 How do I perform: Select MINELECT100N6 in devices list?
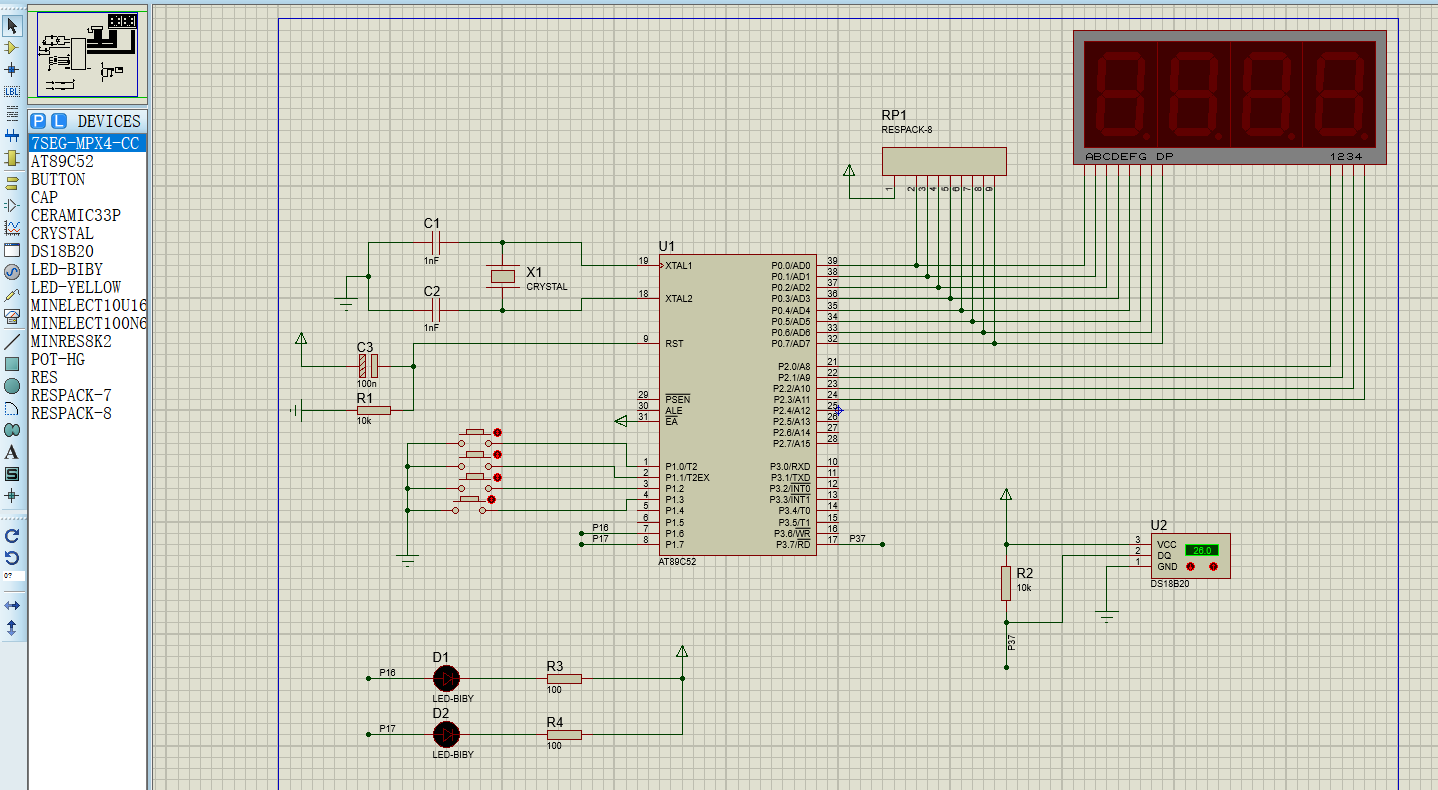(88, 323)
